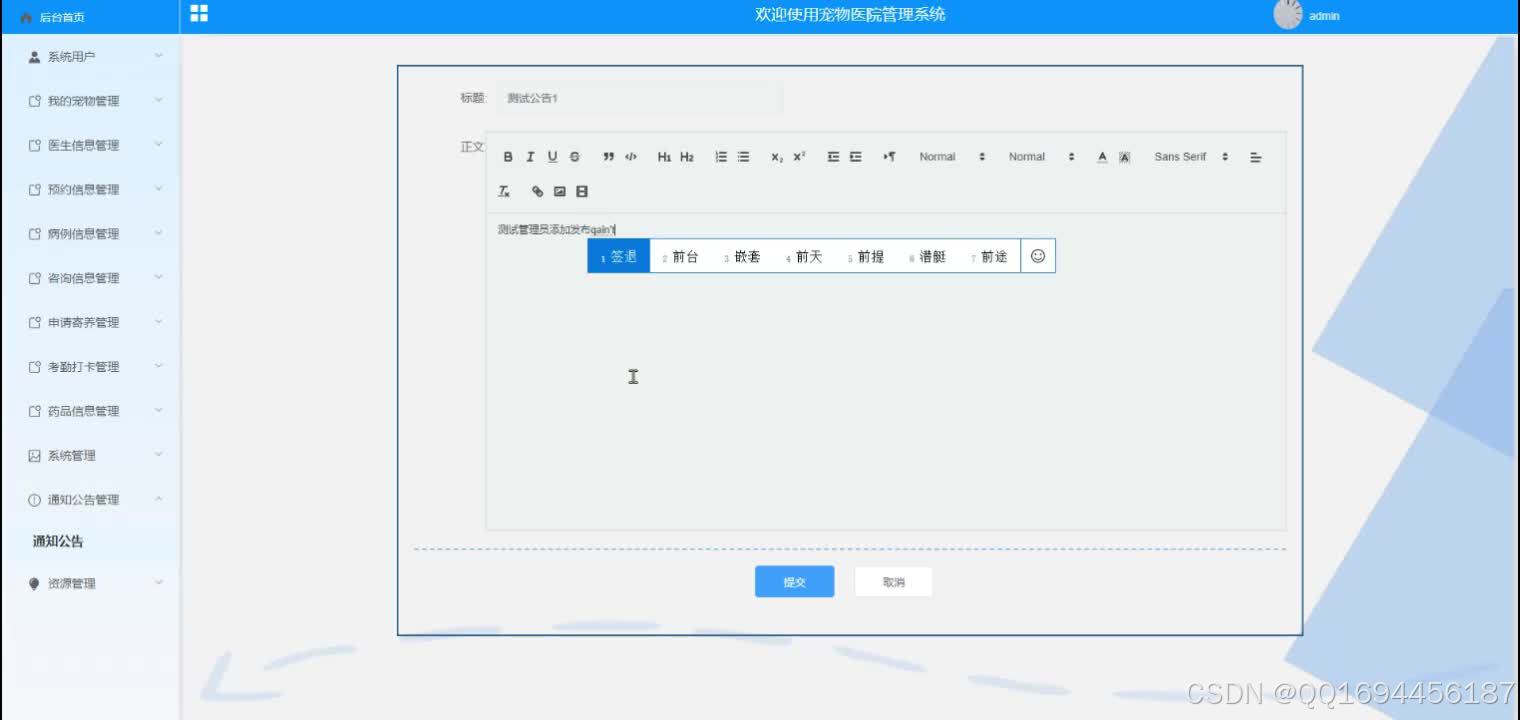Submit the notice with 提交

[x=794, y=582]
